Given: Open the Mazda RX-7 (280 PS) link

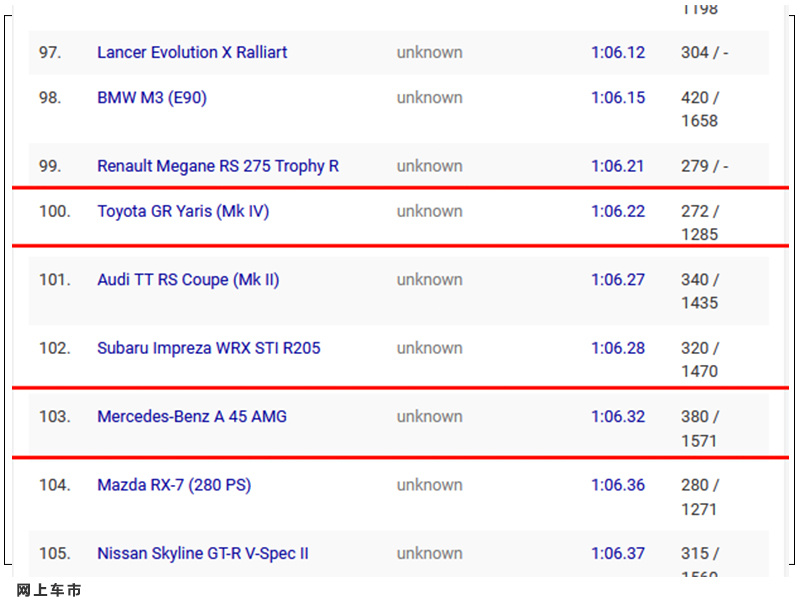Looking at the screenshot, I should [x=174, y=485].
